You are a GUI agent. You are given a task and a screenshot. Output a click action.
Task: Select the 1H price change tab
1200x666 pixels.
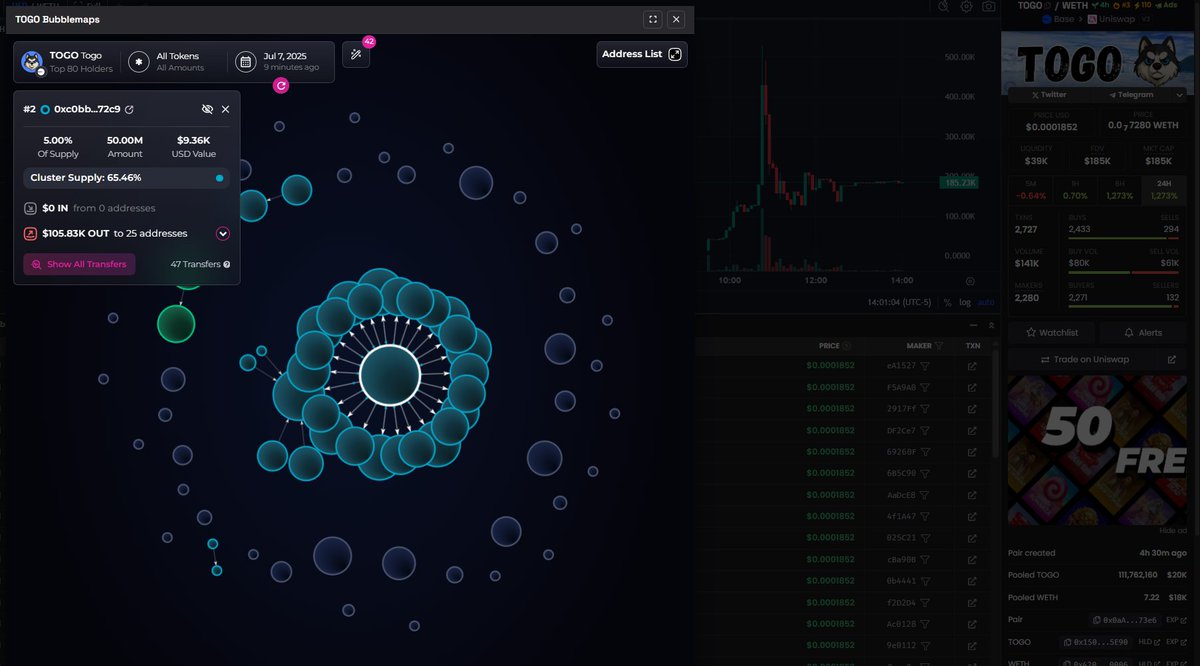pyautogui.click(x=1076, y=190)
